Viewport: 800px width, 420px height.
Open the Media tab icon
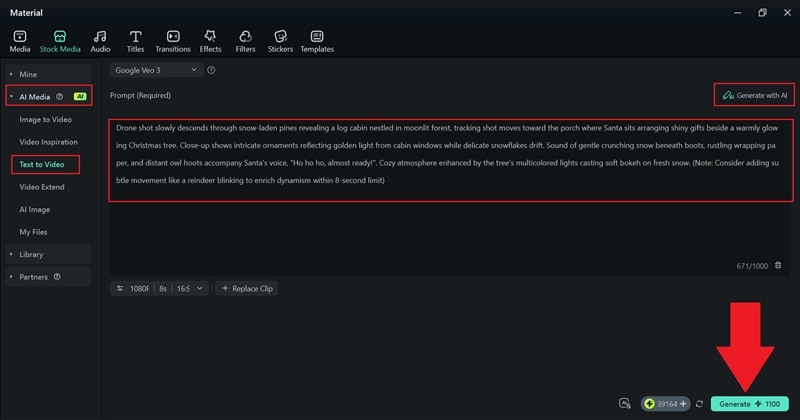pyautogui.click(x=20, y=41)
